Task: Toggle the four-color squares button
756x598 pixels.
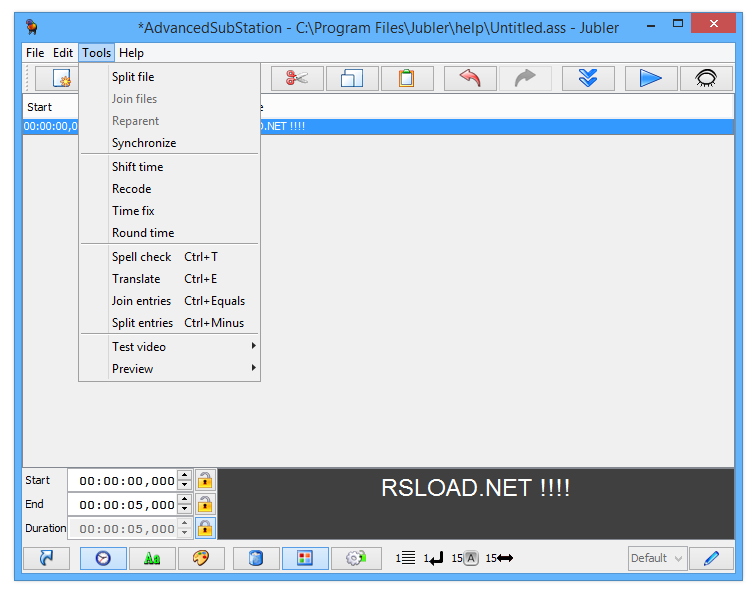Action: 305,558
